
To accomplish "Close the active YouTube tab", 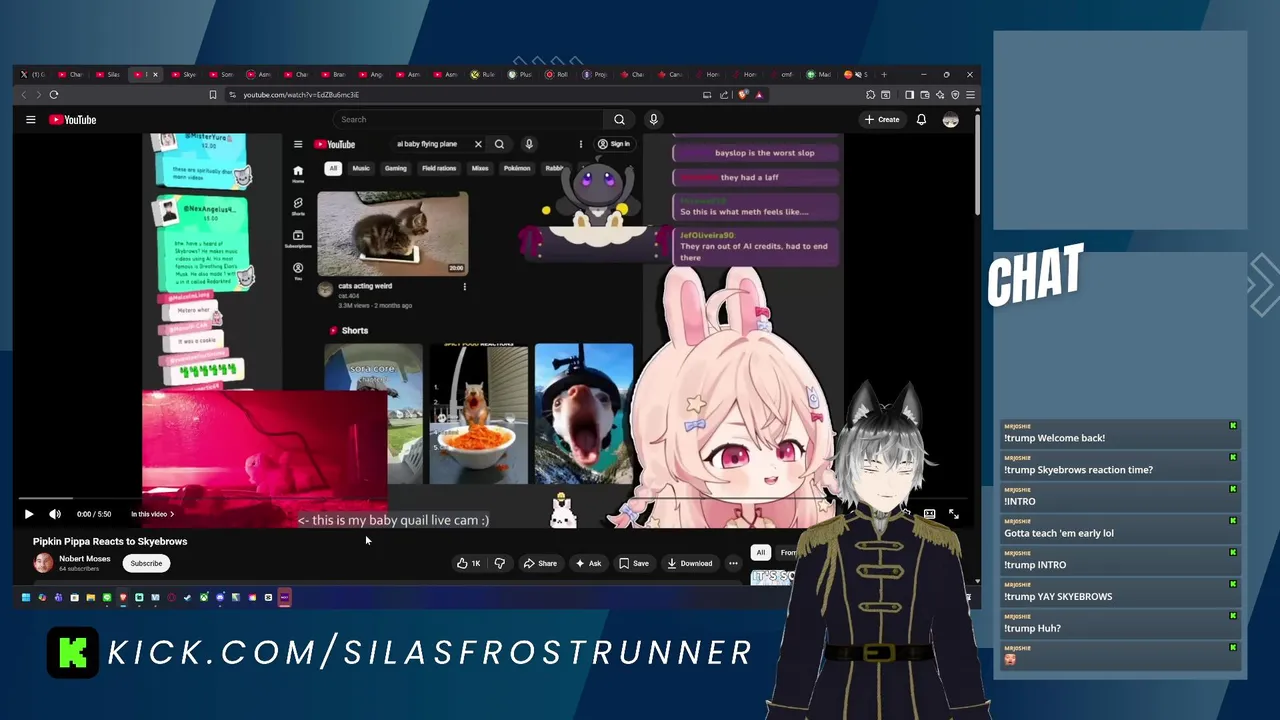I will click(155, 74).
